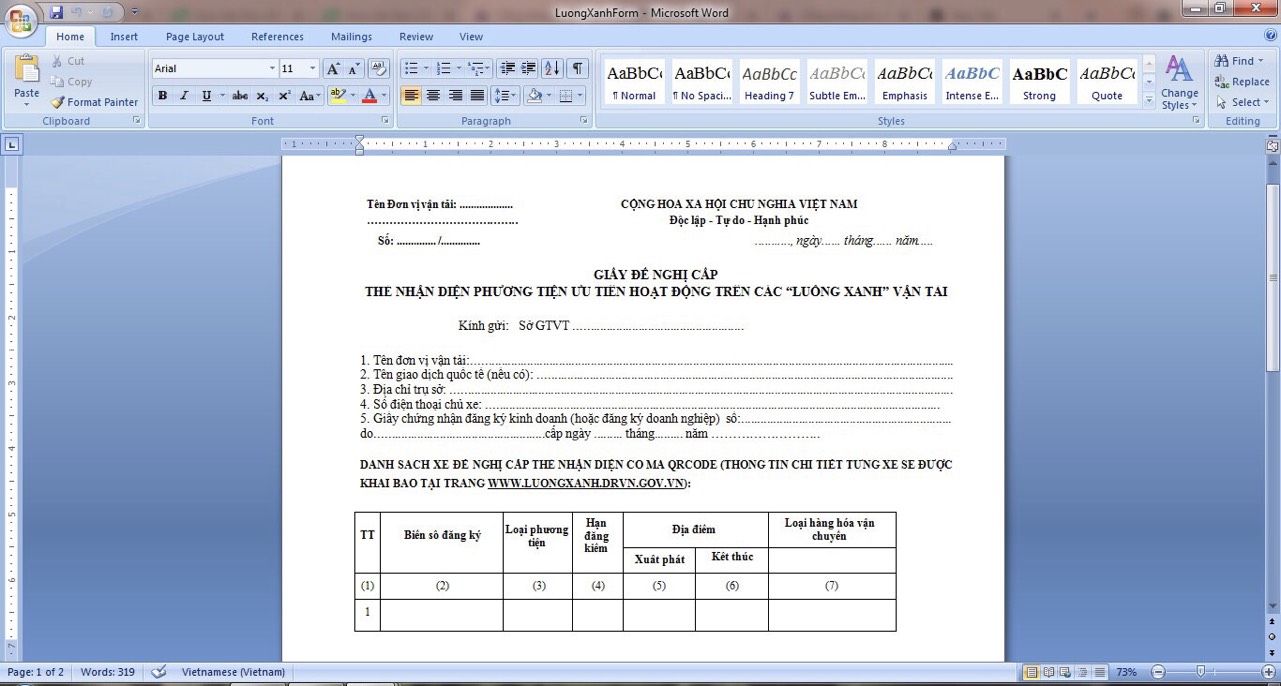The height and width of the screenshot is (686, 1281).
Task: Open the font name dropdown showing Arial
Action: point(272,69)
